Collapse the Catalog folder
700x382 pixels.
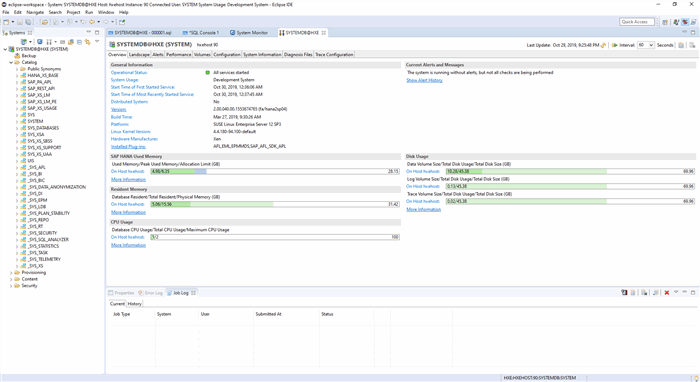[x=11, y=62]
